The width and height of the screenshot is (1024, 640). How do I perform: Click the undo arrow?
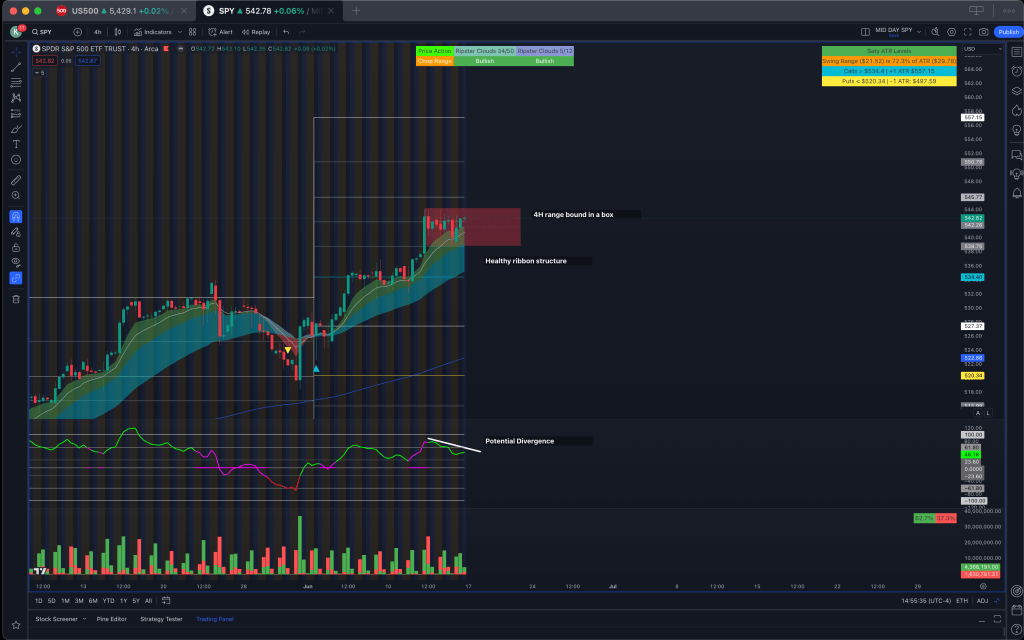[286, 32]
